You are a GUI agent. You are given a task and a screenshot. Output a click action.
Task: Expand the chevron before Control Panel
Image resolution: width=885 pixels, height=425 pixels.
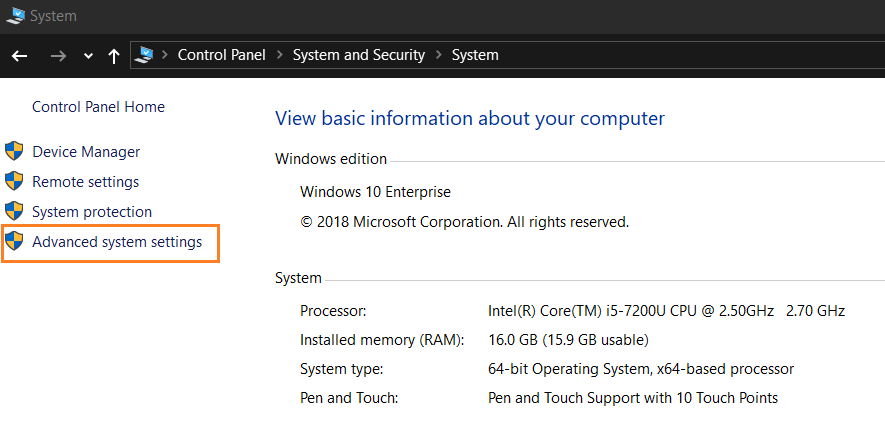(165, 55)
